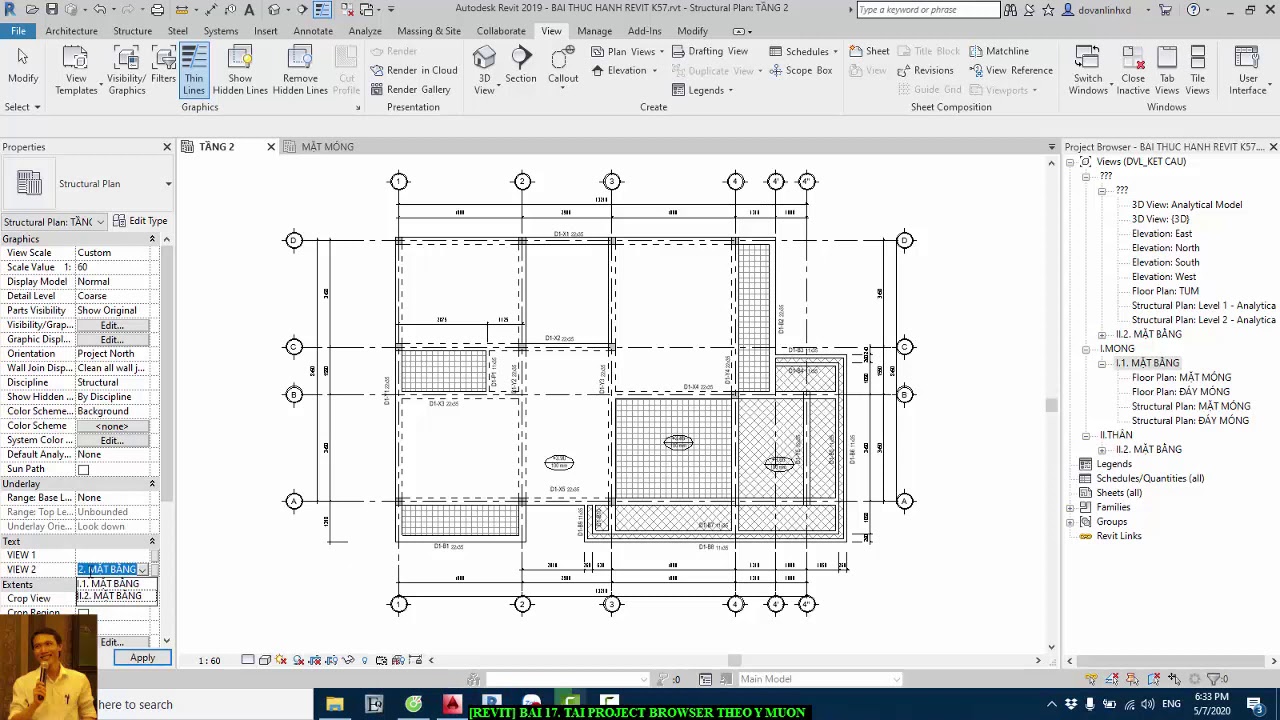Image resolution: width=1280 pixels, height=720 pixels.
Task: Create a new Sheet
Action: click(x=869, y=51)
